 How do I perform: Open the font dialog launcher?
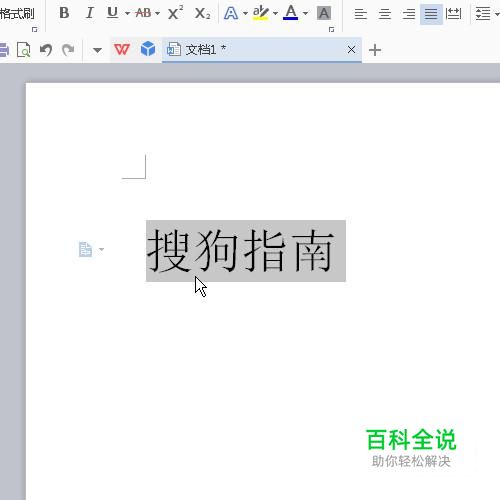point(331,30)
